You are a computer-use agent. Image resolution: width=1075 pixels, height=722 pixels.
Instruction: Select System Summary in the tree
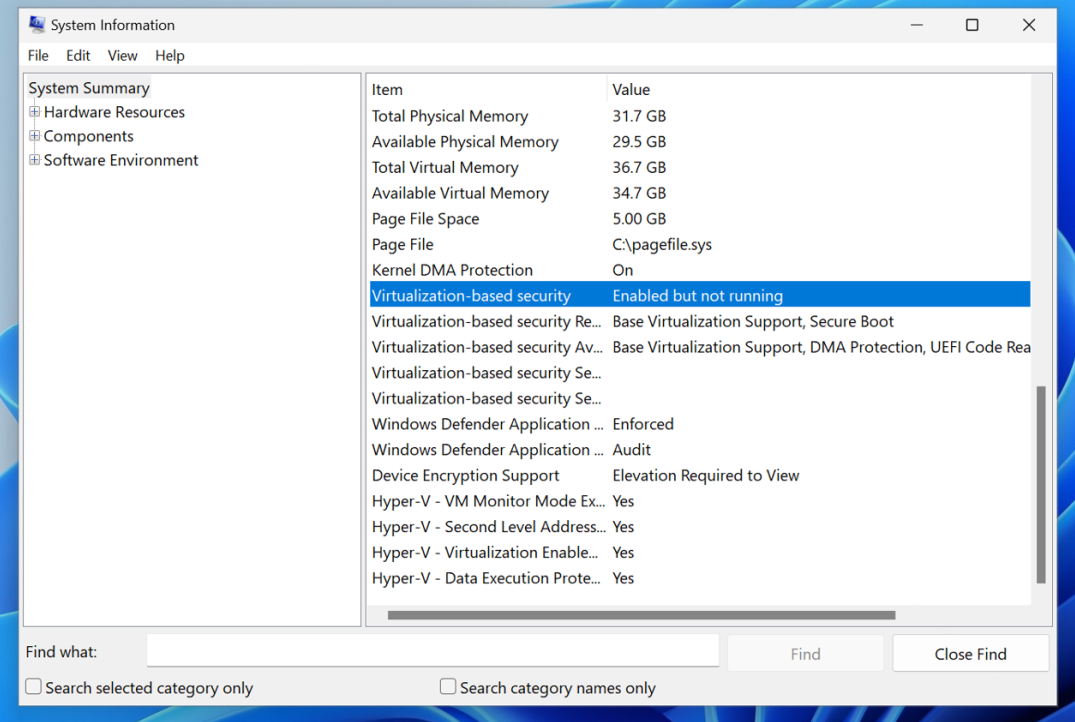tap(89, 88)
